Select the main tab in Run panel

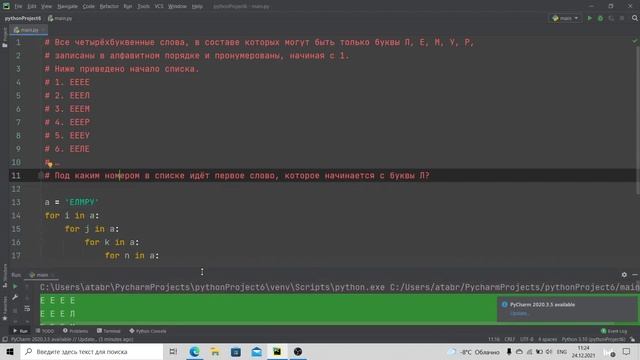pos(40,275)
